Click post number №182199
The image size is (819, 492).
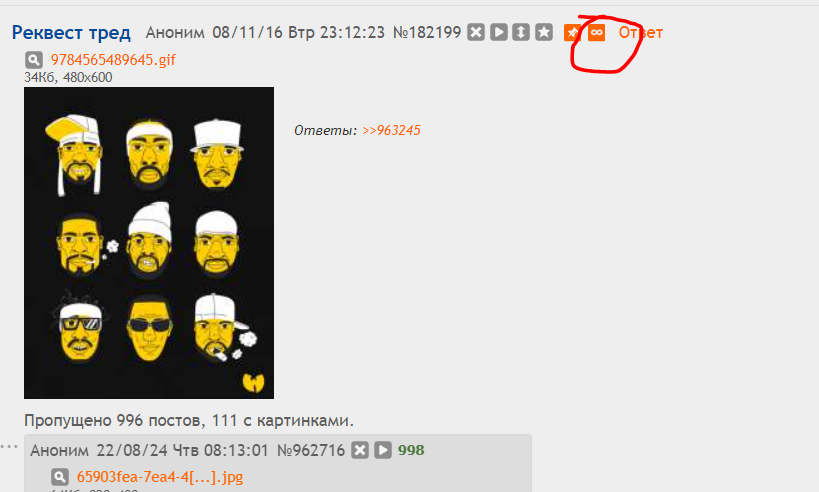point(427,32)
